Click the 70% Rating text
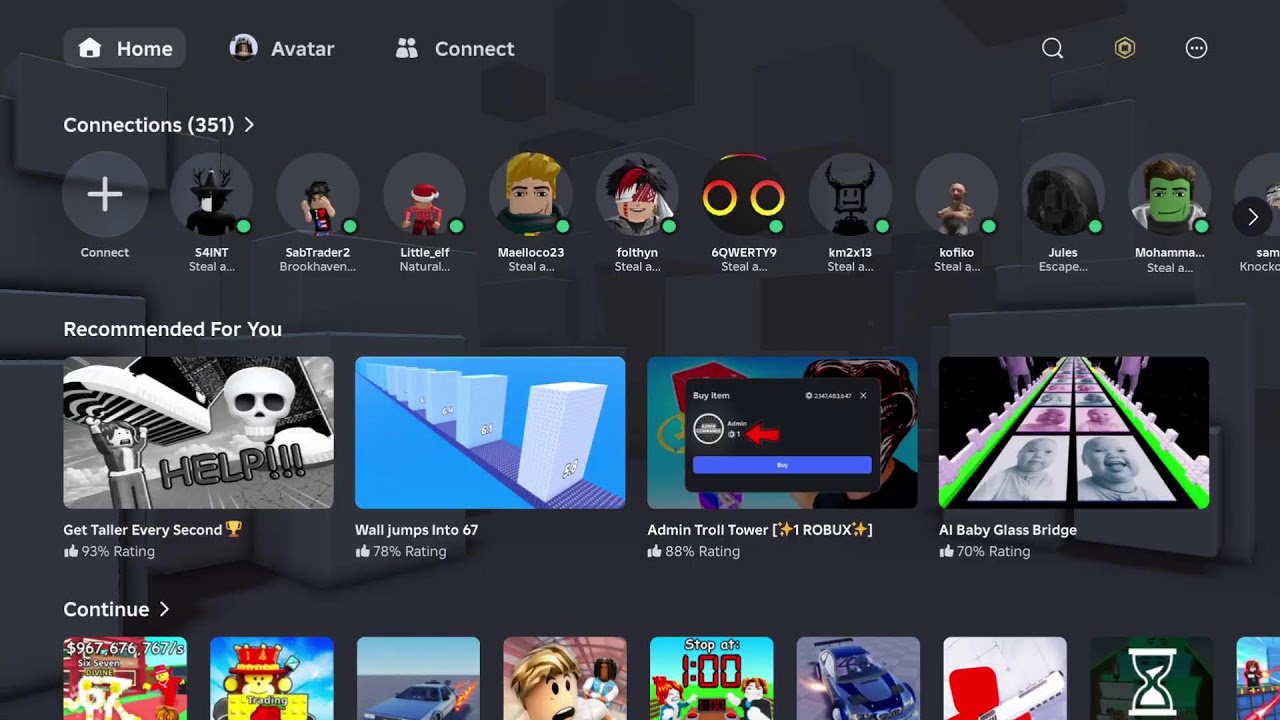Viewport: 1280px width, 720px height. (x=994, y=551)
